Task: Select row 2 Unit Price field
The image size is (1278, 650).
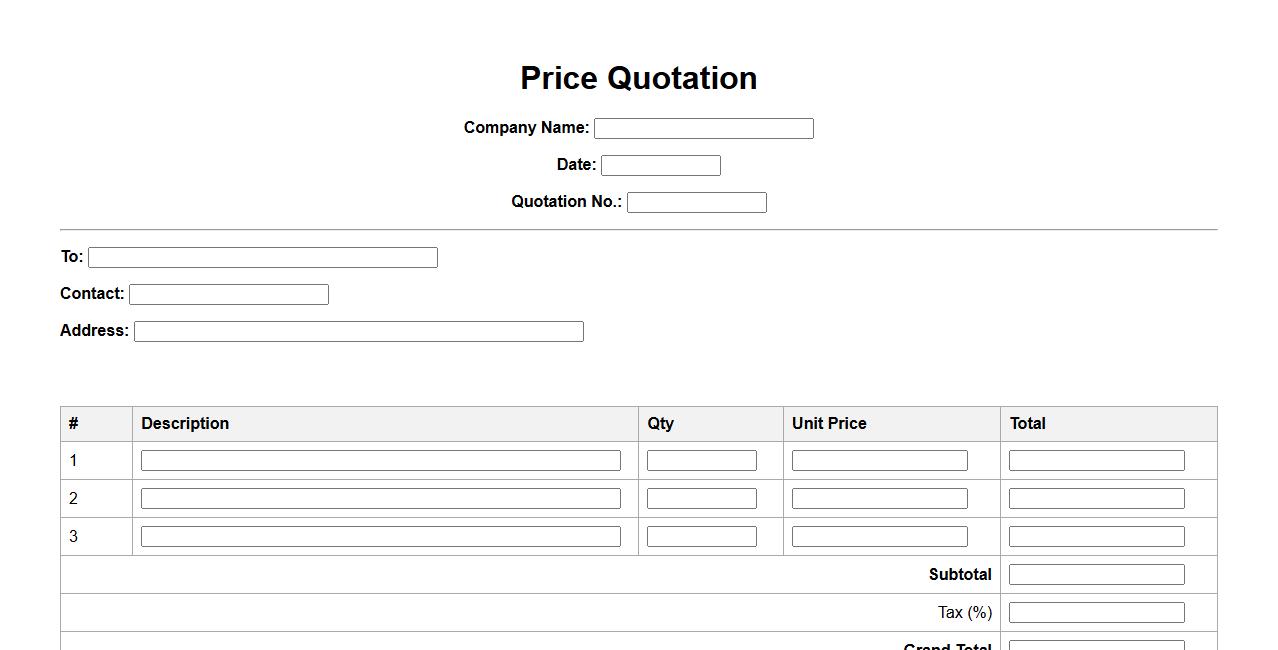Action: 879,498
